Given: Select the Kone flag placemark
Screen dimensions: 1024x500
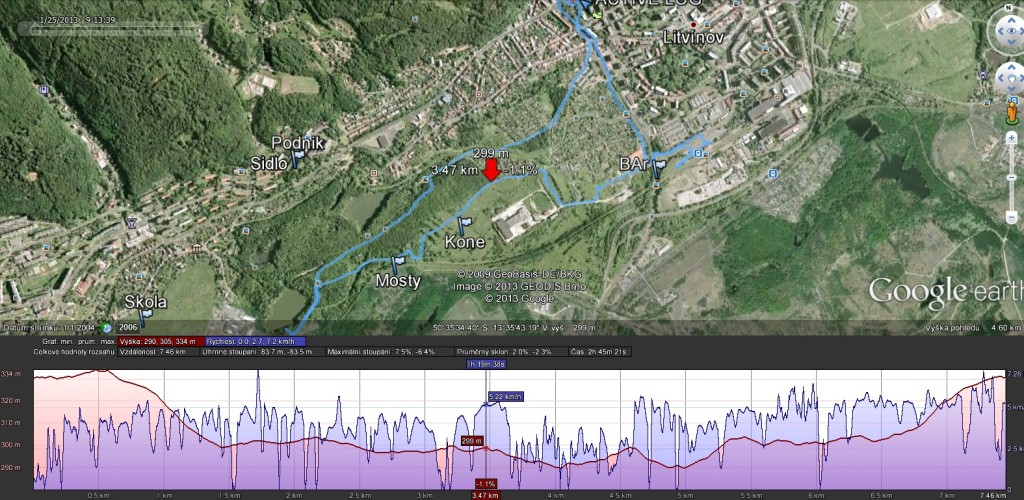Looking at the screenshot, I should [x=464, y=225].
